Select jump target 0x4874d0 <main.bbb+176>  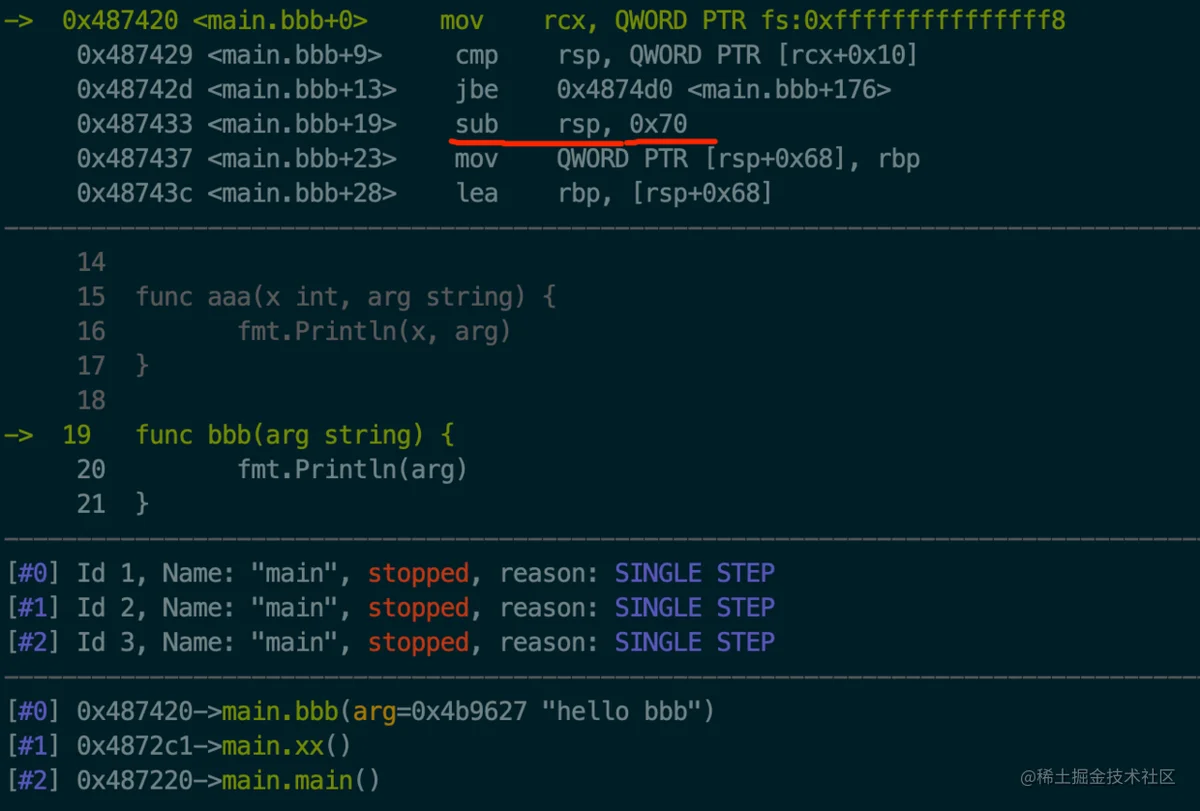pyautogui.click(x=724, y=90)
